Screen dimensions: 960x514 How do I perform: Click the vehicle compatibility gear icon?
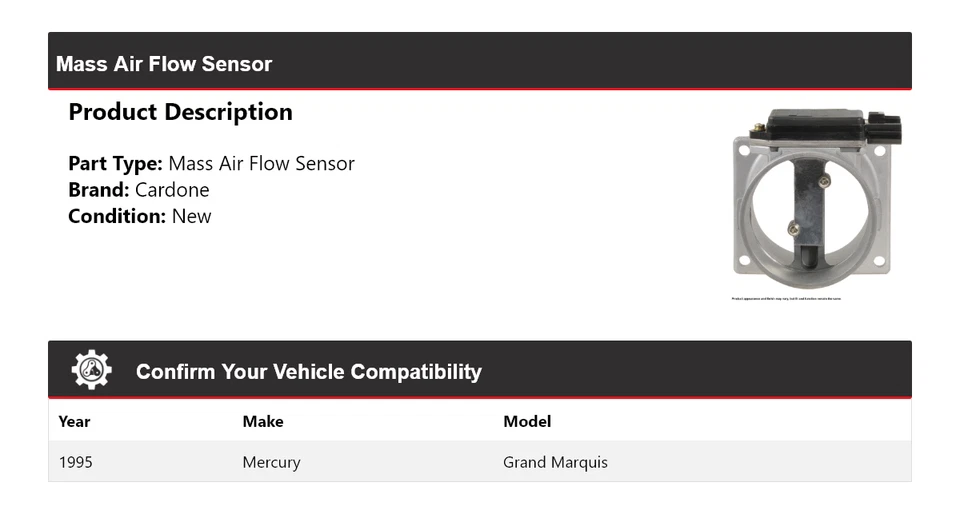click(x=91, y=370)
